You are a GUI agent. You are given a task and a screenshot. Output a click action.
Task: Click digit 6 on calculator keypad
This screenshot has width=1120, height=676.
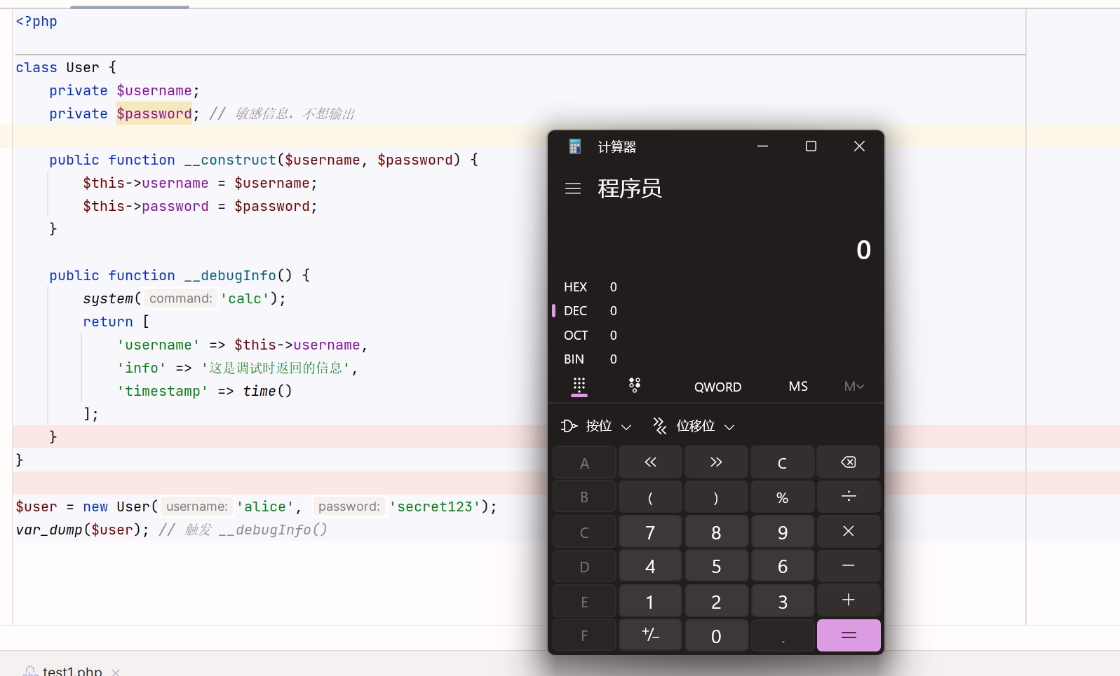click(x=782, y=566)
